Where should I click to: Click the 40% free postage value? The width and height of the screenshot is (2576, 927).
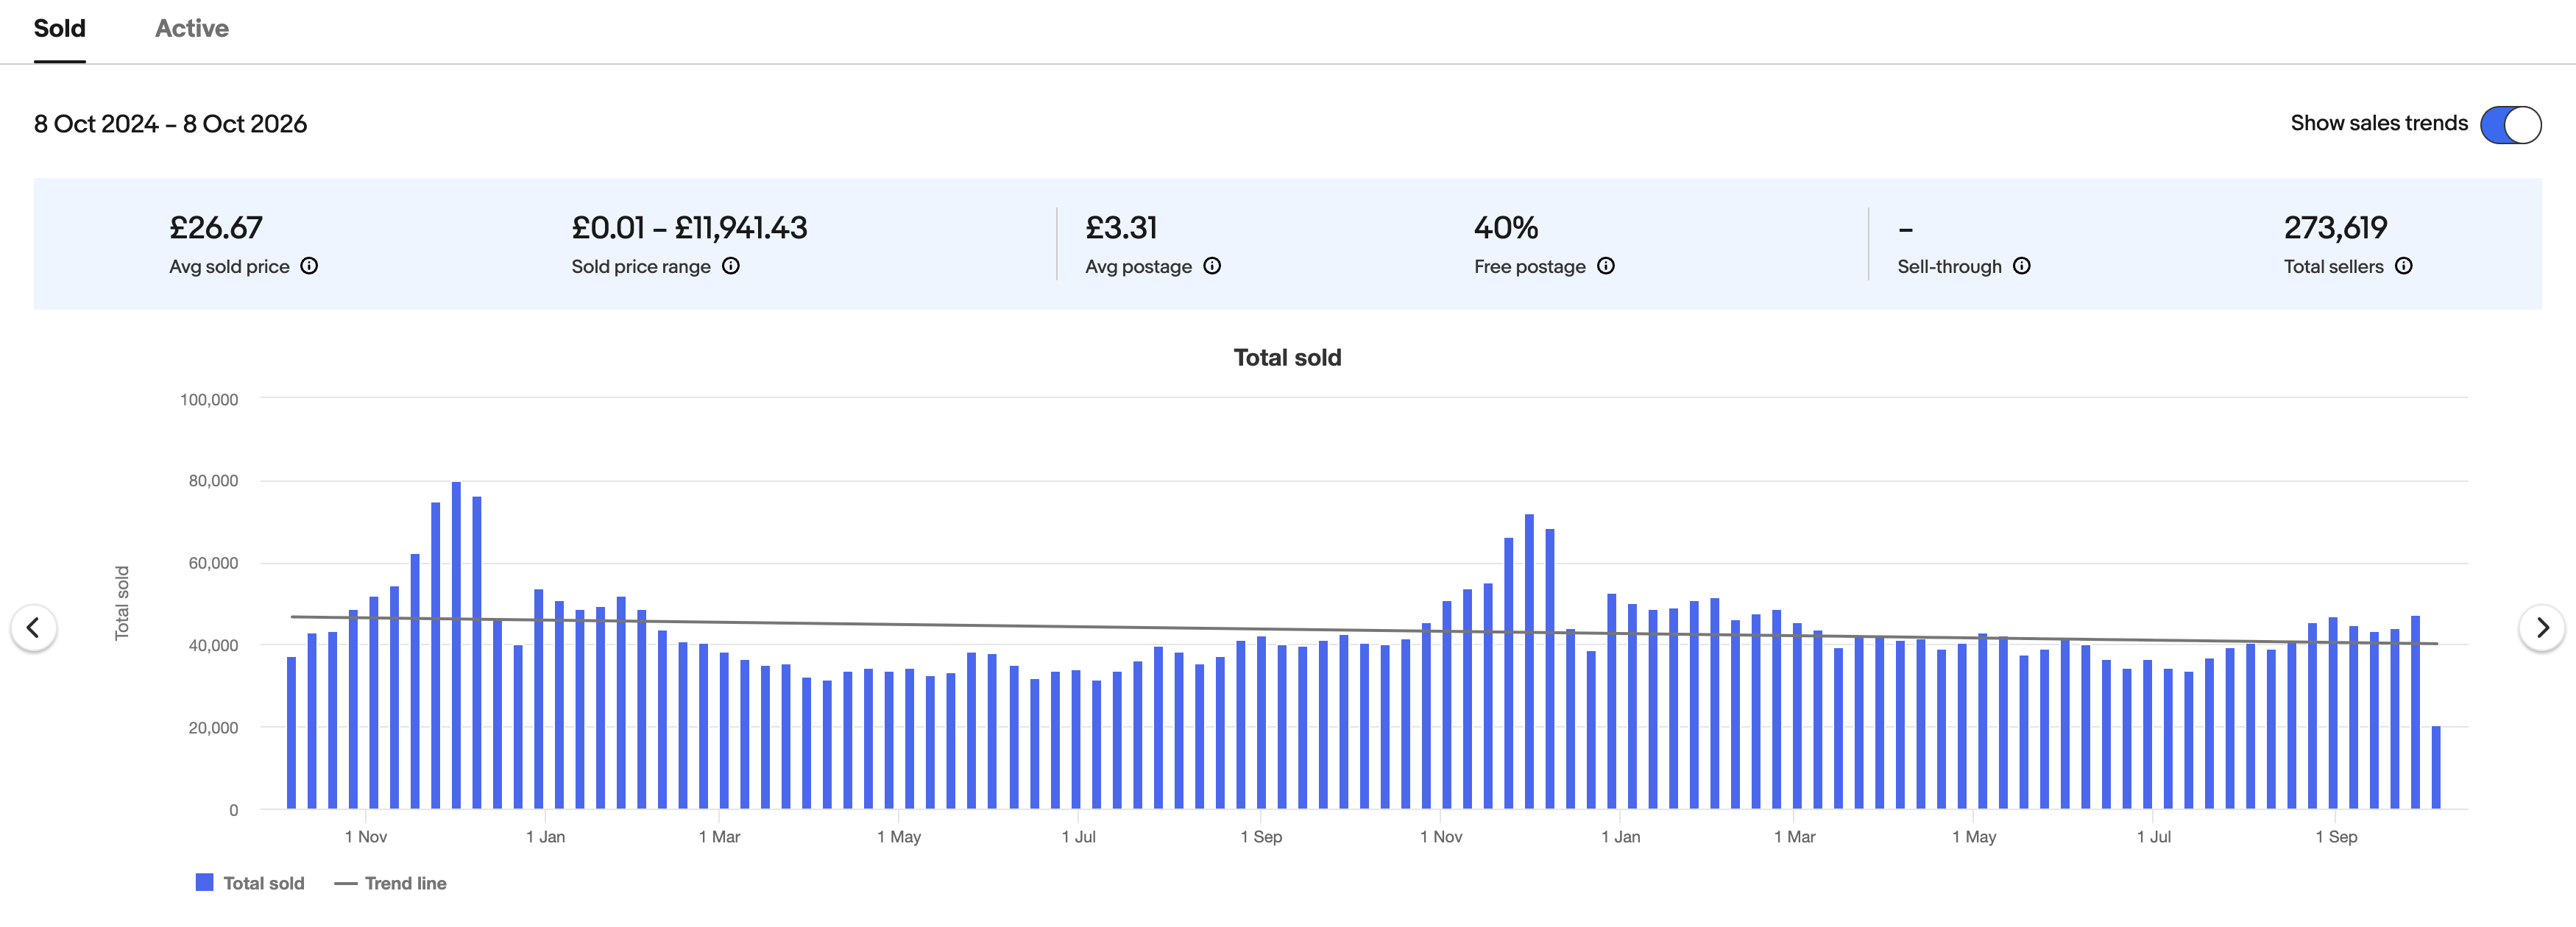coord(1506,228)
